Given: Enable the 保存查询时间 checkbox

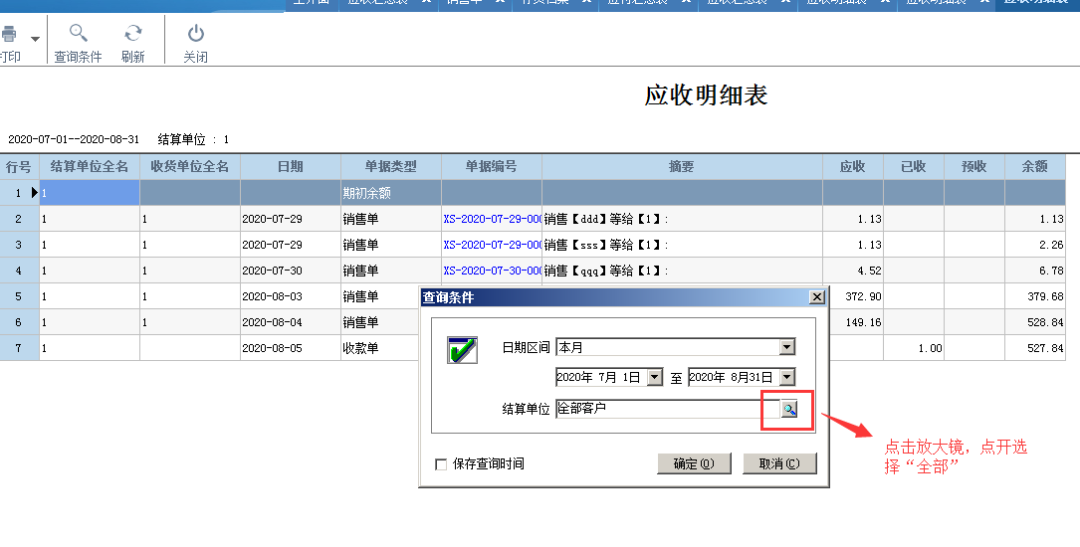Looking at the screenshot, I should 441,464.
